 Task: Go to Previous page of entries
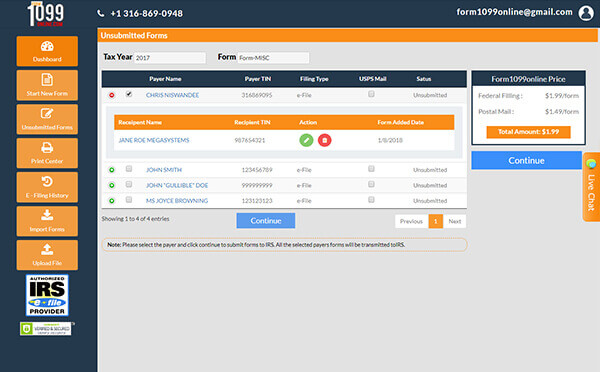point(411,221)
